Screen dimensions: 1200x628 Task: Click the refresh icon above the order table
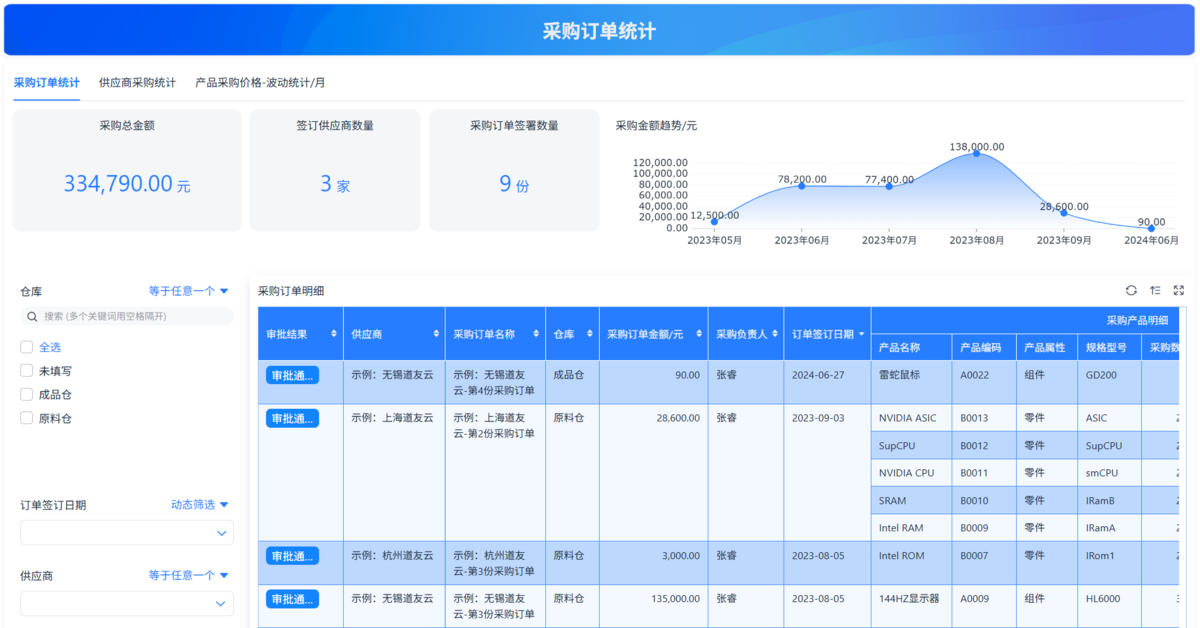pyautogui.click(x=1131, y=291)
